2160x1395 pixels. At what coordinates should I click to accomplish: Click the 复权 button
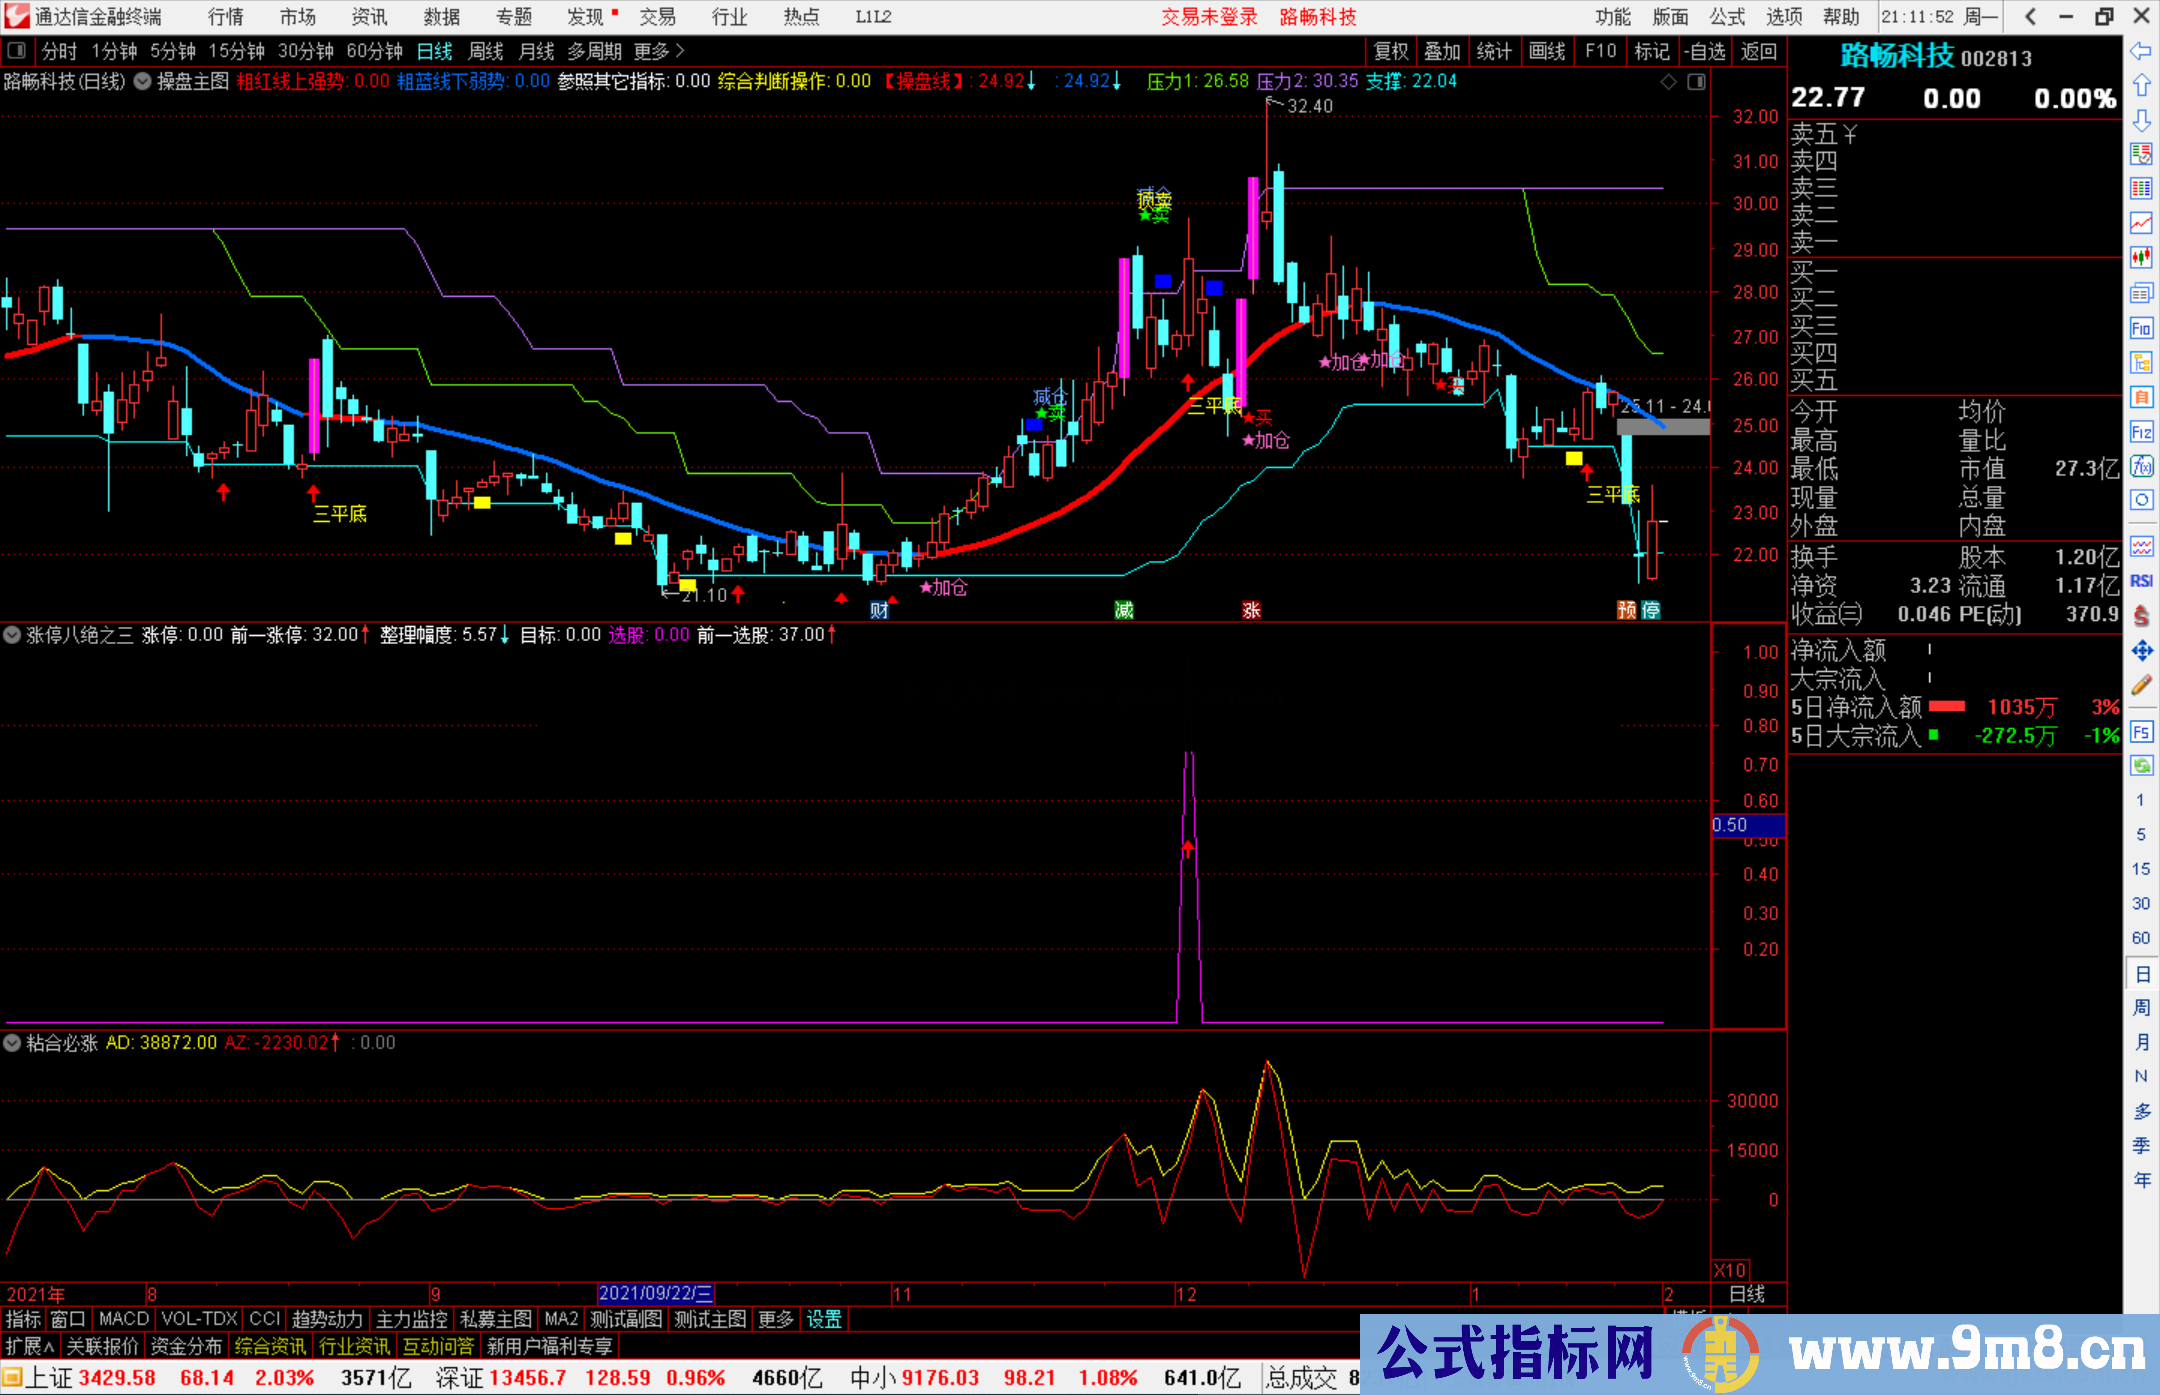coord(1390,51)
